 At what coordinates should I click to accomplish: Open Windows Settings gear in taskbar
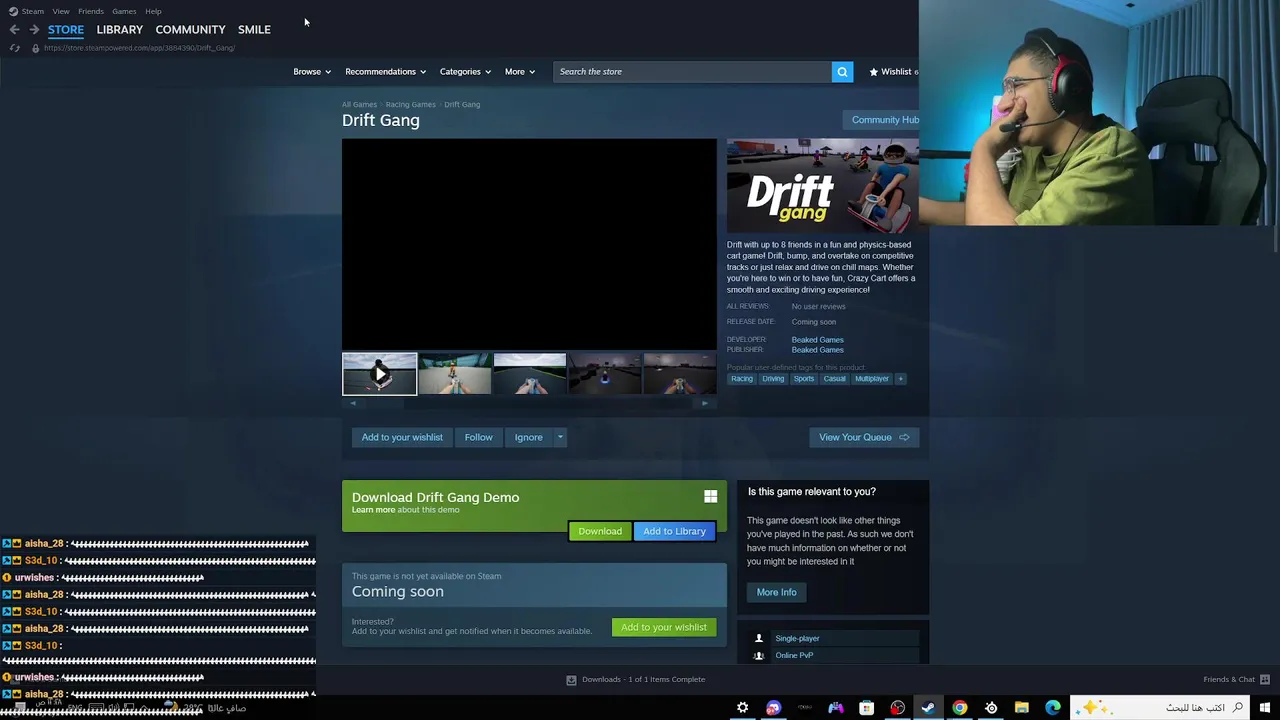point(742,708)
